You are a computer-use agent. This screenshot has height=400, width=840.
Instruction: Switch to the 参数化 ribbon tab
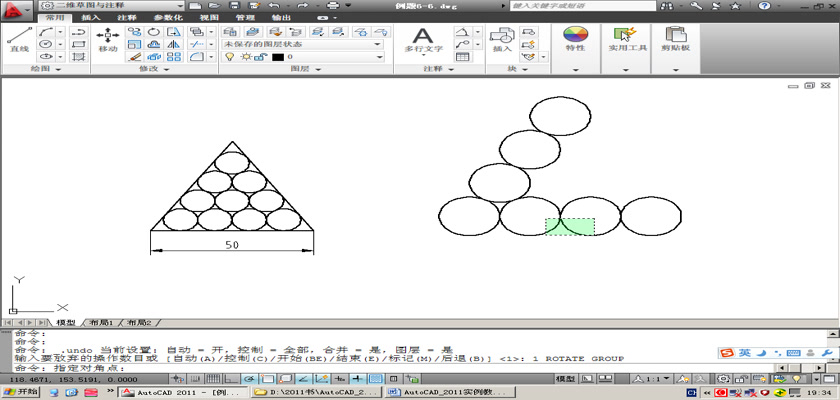pos(166,17)
